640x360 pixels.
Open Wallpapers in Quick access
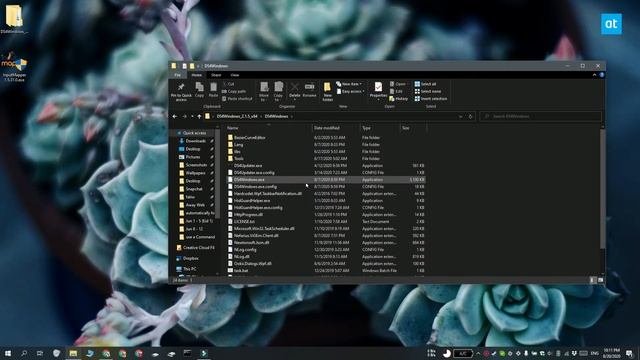point(196,173)
